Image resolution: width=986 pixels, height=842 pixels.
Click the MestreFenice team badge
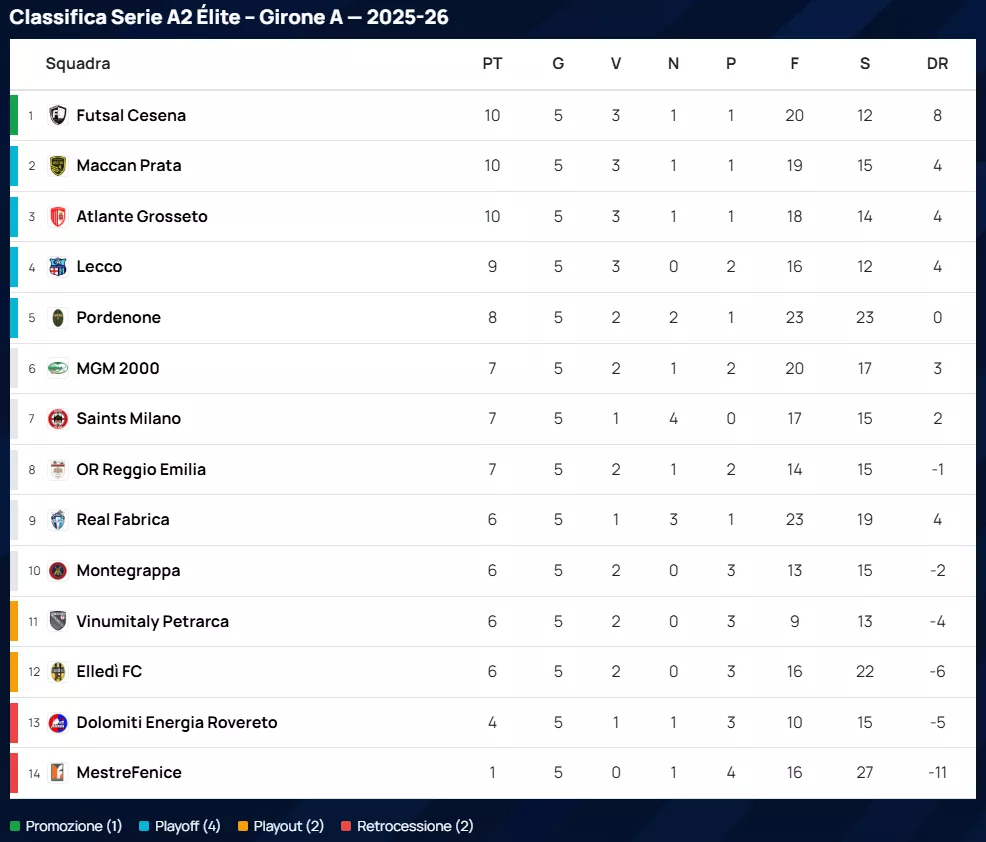tap(58, 773)
